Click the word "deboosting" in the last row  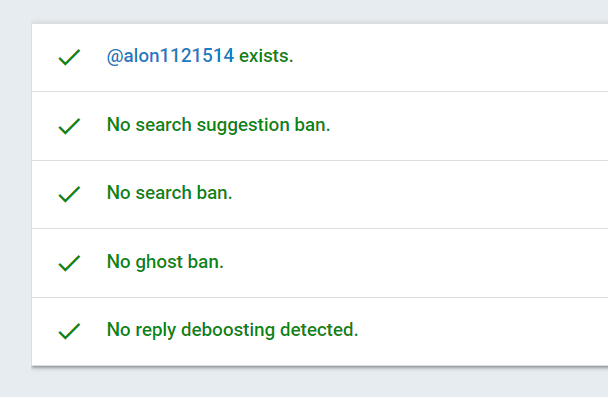pos(228,330)
